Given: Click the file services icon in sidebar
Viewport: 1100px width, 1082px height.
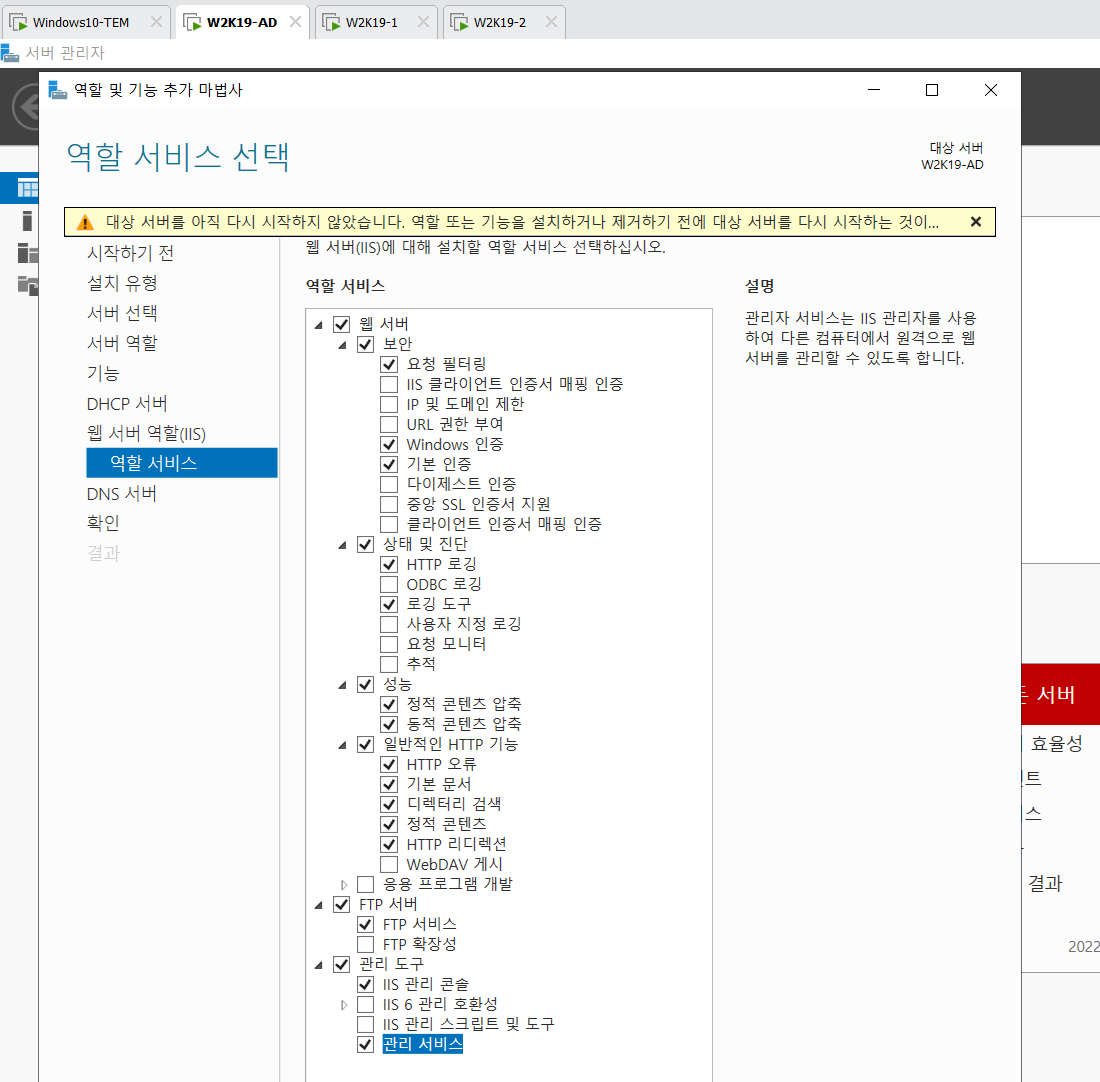Looking at the screenshot, I should pyautogui.click(x=27, y=284).
